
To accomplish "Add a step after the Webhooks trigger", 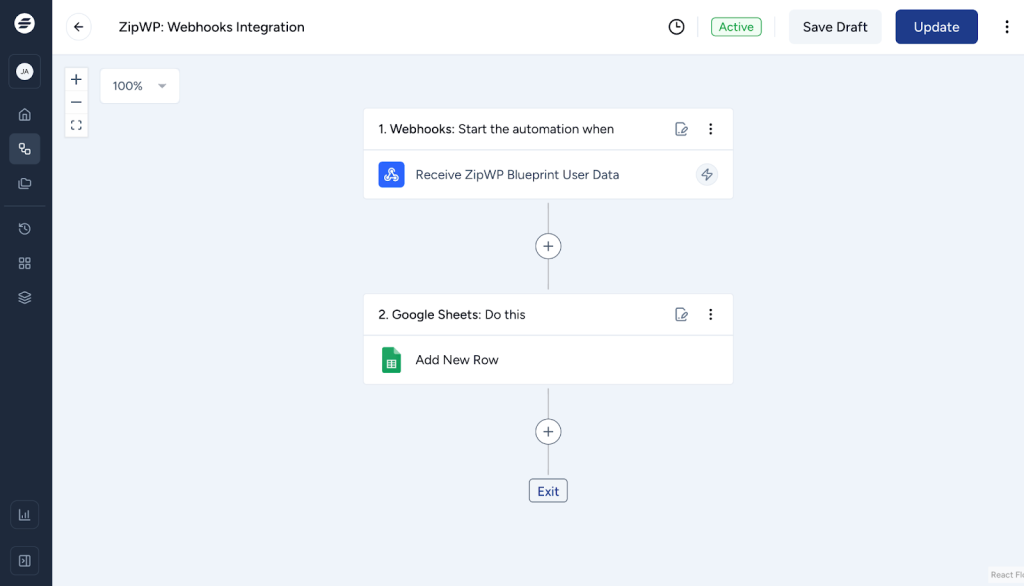I will tap(548, 246).
